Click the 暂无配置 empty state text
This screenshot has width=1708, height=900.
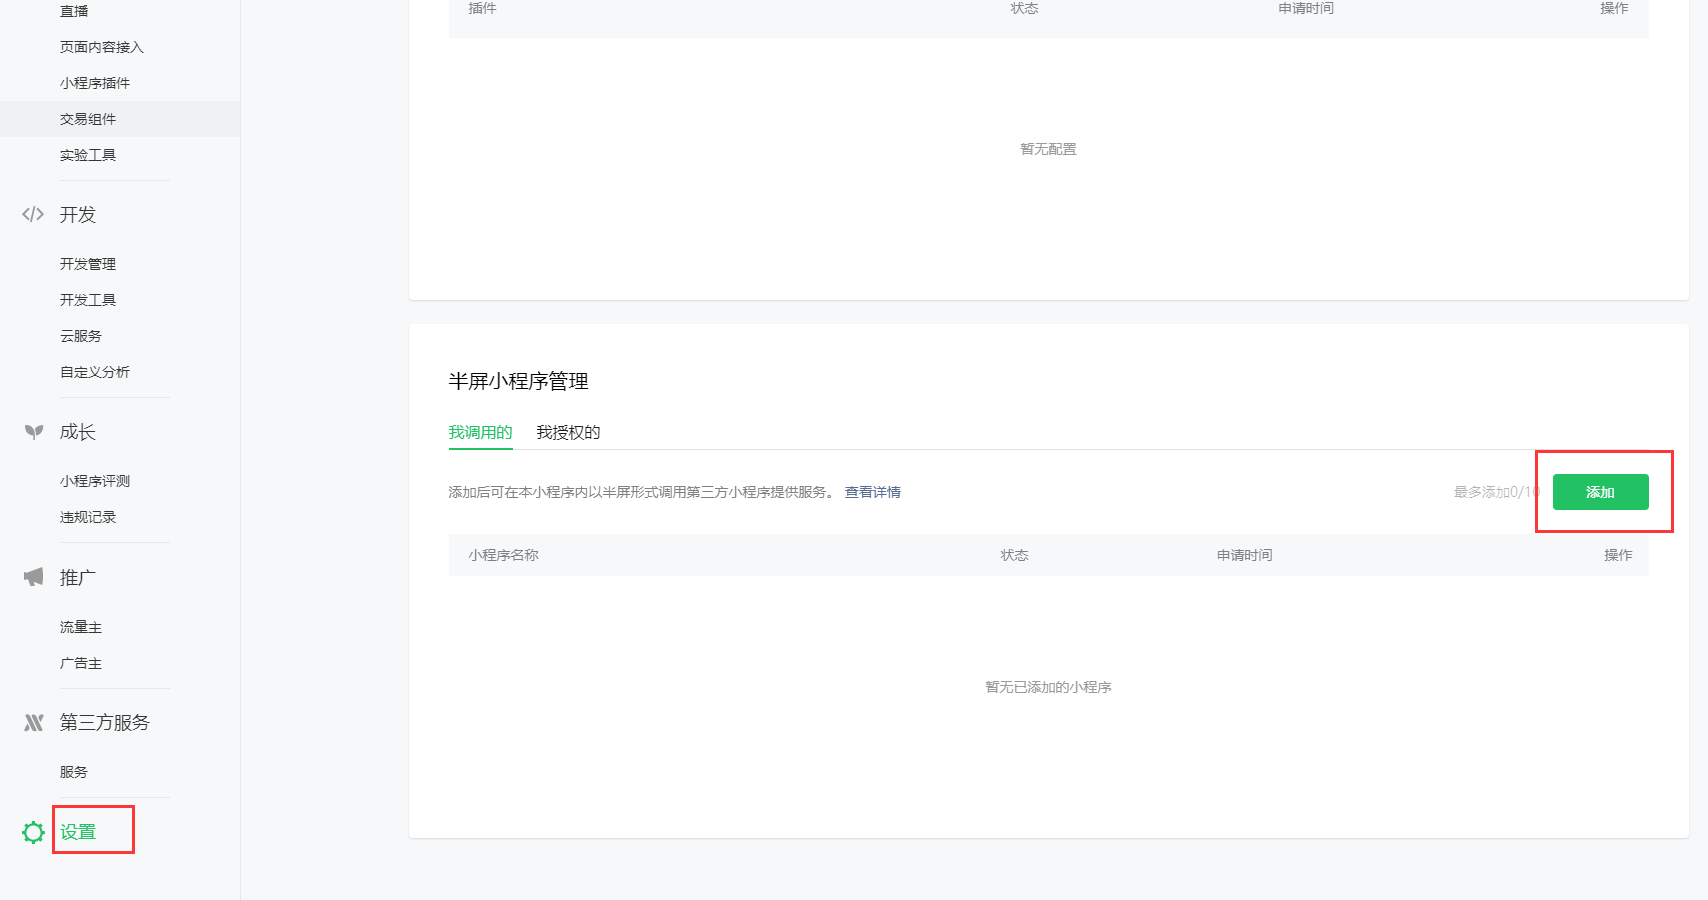coord(1049,149)
